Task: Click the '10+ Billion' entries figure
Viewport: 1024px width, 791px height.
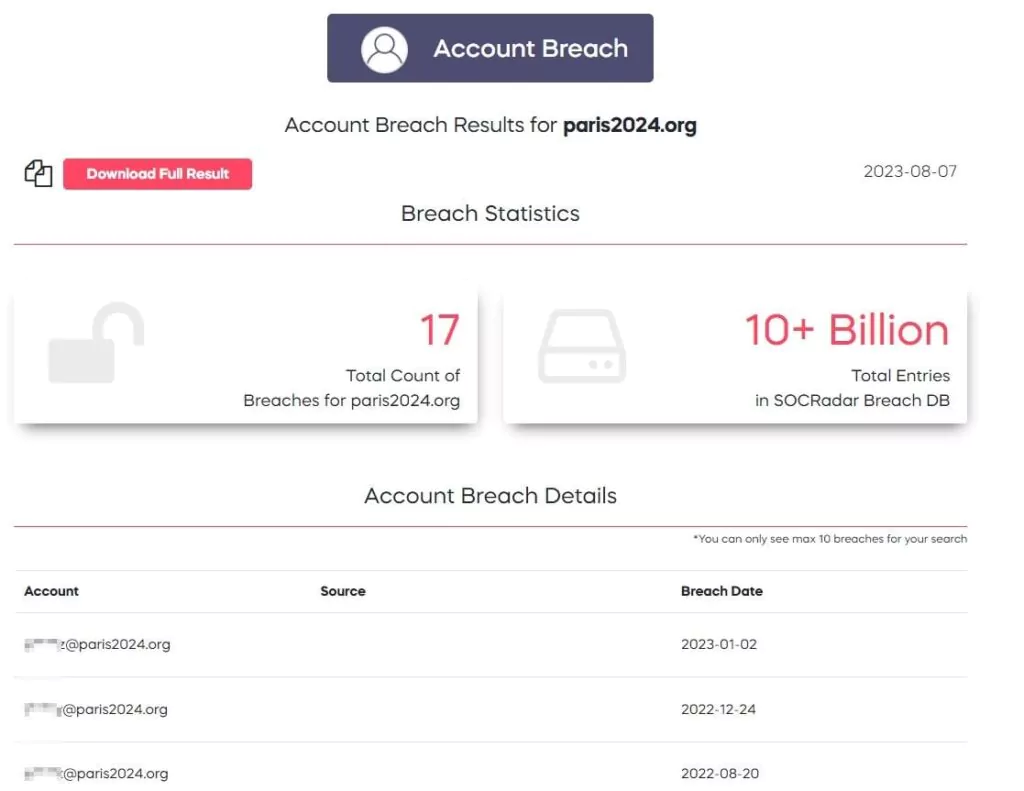Action: click(846, 329)
